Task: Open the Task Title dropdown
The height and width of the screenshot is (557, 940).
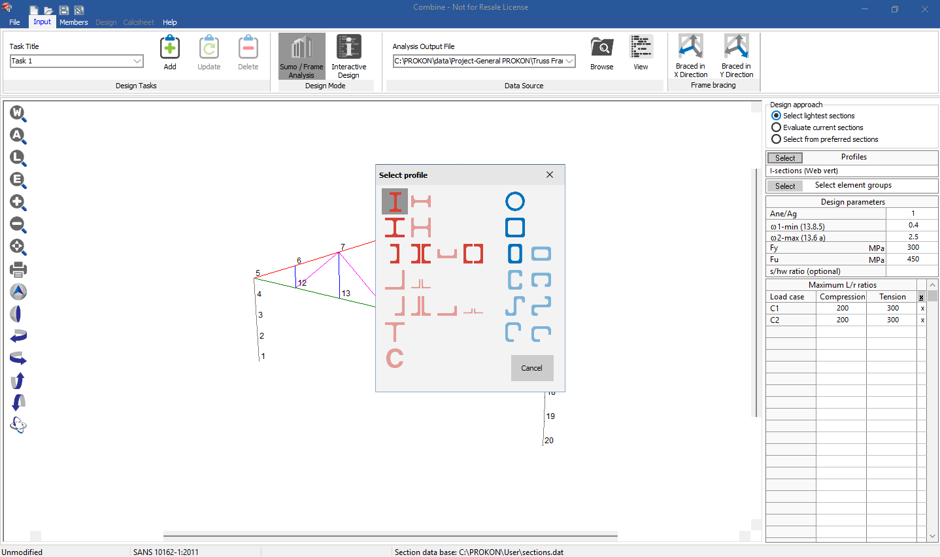Action: [x=137, y=61]
